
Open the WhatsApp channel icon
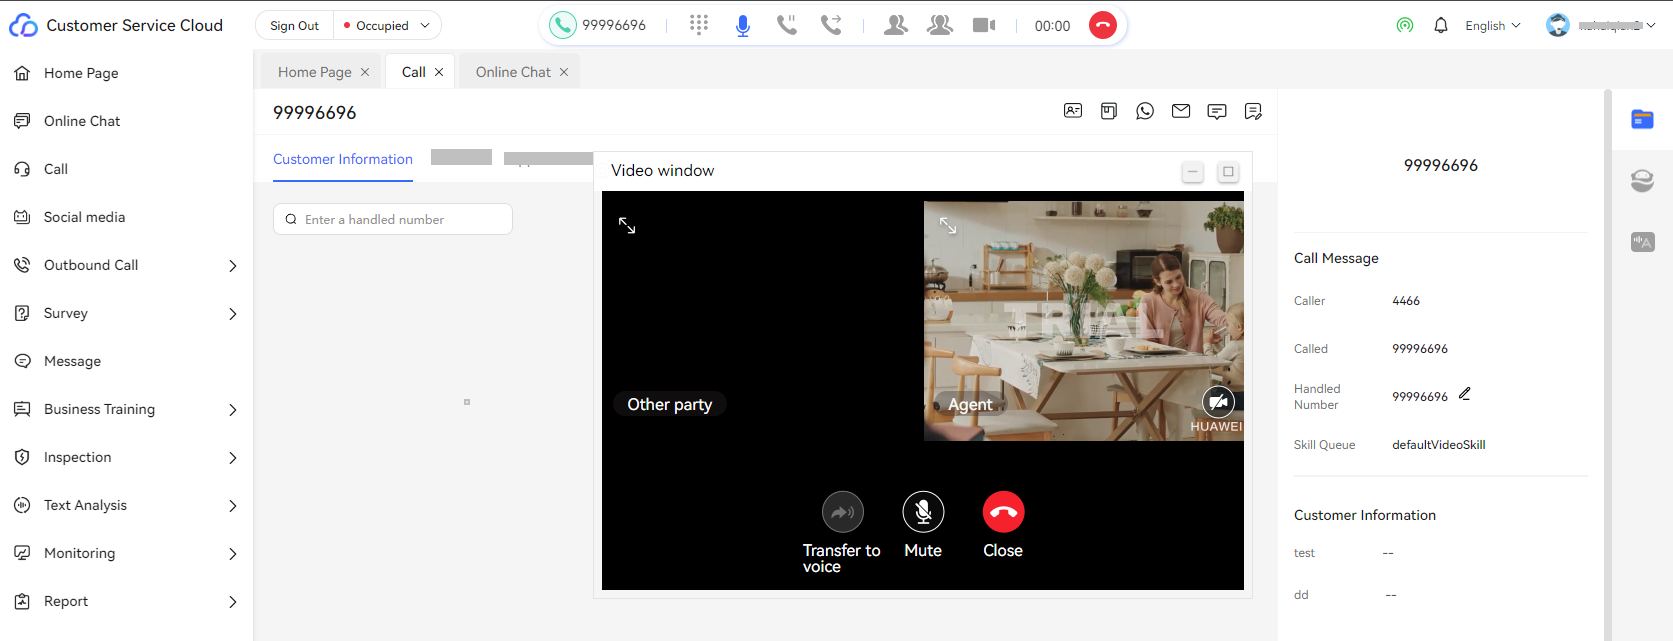pyautogui.click(x=1145, y=111)
